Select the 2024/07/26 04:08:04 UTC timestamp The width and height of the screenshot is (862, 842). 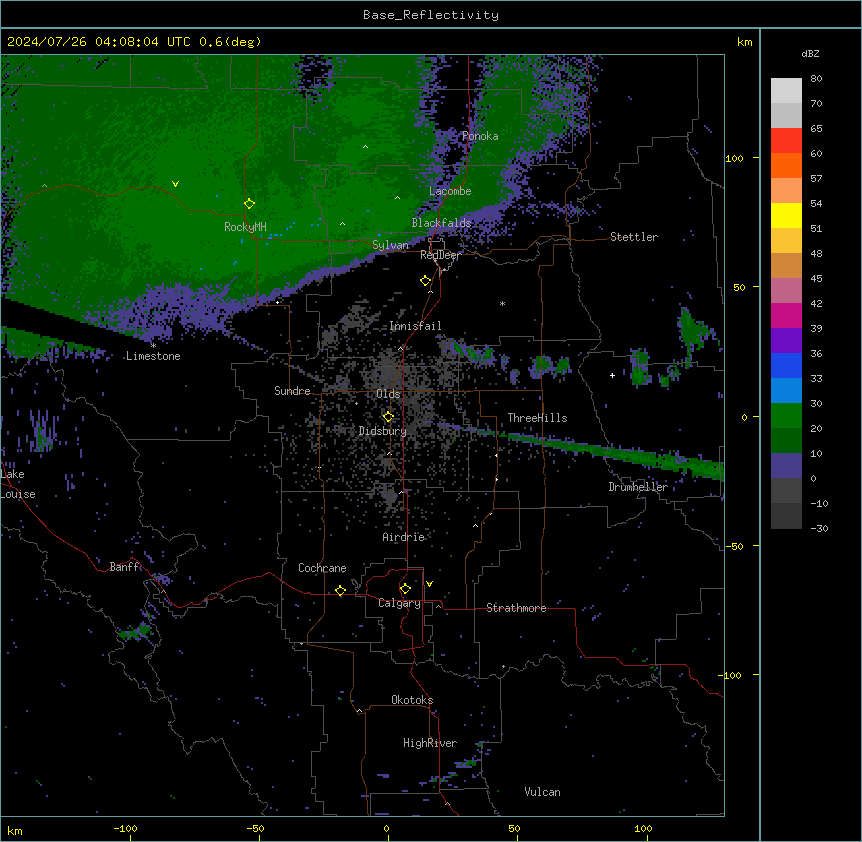[99, 42]
